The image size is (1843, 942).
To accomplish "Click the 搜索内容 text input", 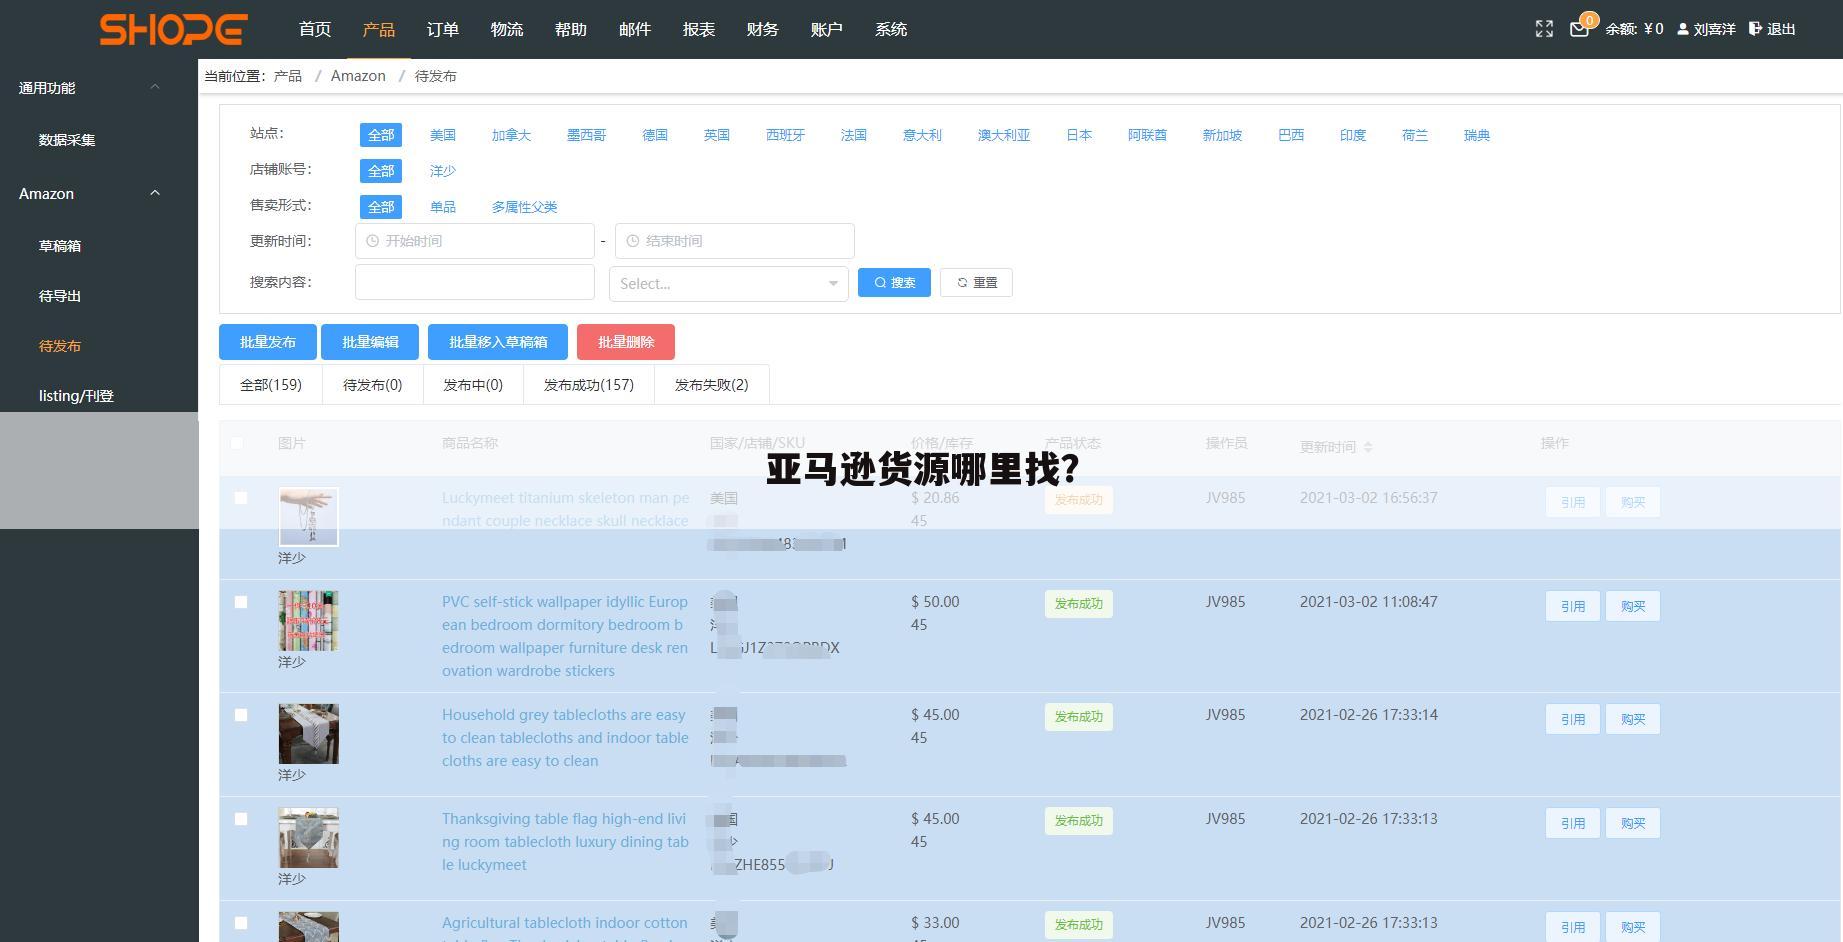I will (x=475, y=282).
